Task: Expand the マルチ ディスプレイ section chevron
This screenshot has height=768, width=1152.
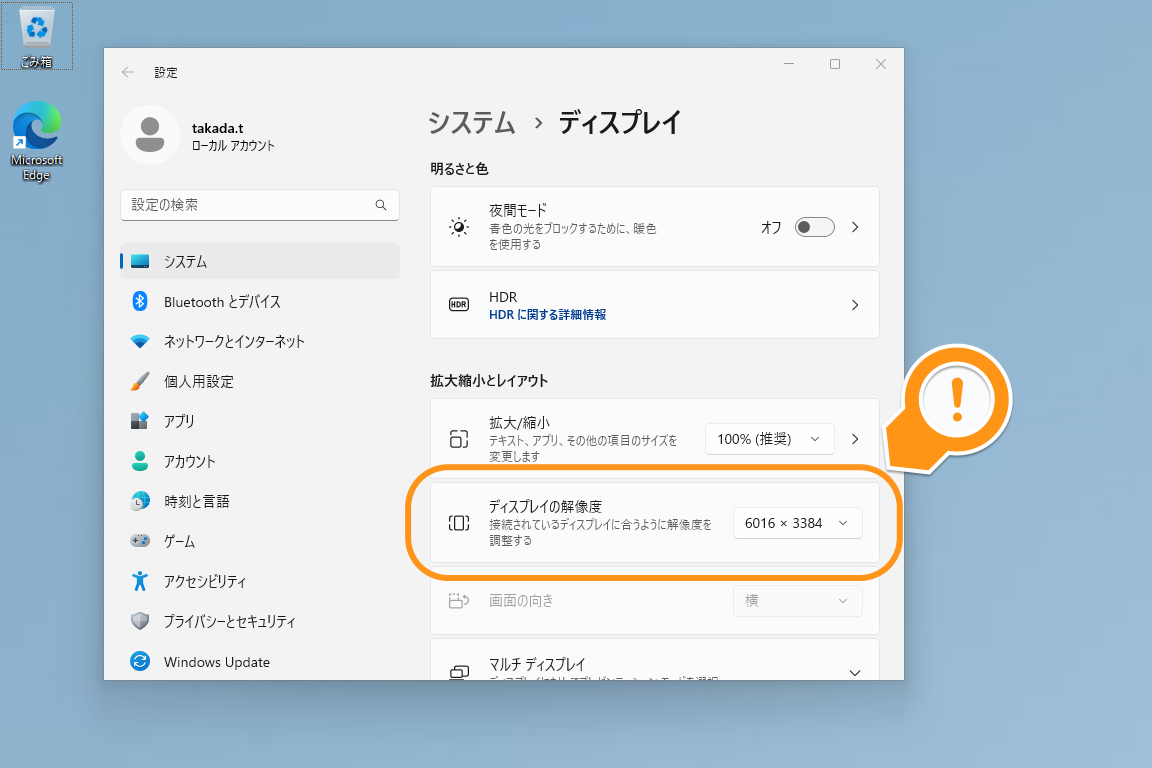Action: coord(854,672)
